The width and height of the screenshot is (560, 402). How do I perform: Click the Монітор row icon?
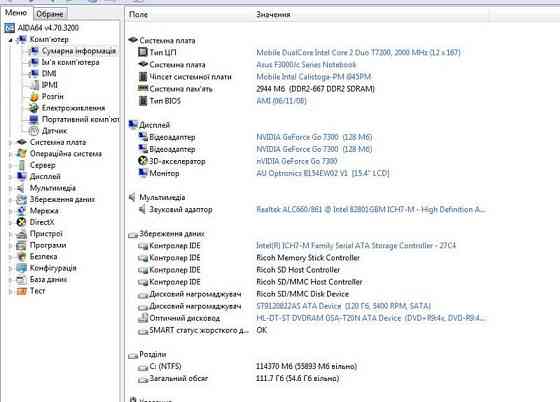point(143,173)
